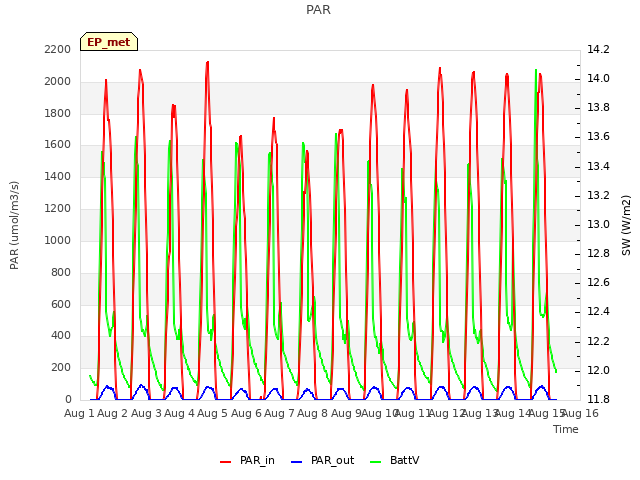The image size is (640, 480).
Task: Click the 2000 left-axis value
Action: click(x=58, y=81)
